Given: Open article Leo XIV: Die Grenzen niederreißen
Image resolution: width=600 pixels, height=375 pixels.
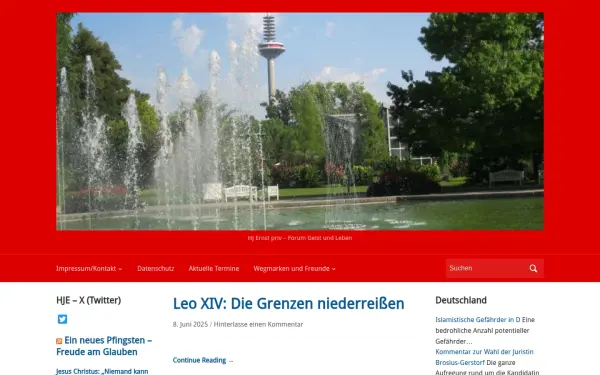Looking at the screenshot, I should pos(289,303).
